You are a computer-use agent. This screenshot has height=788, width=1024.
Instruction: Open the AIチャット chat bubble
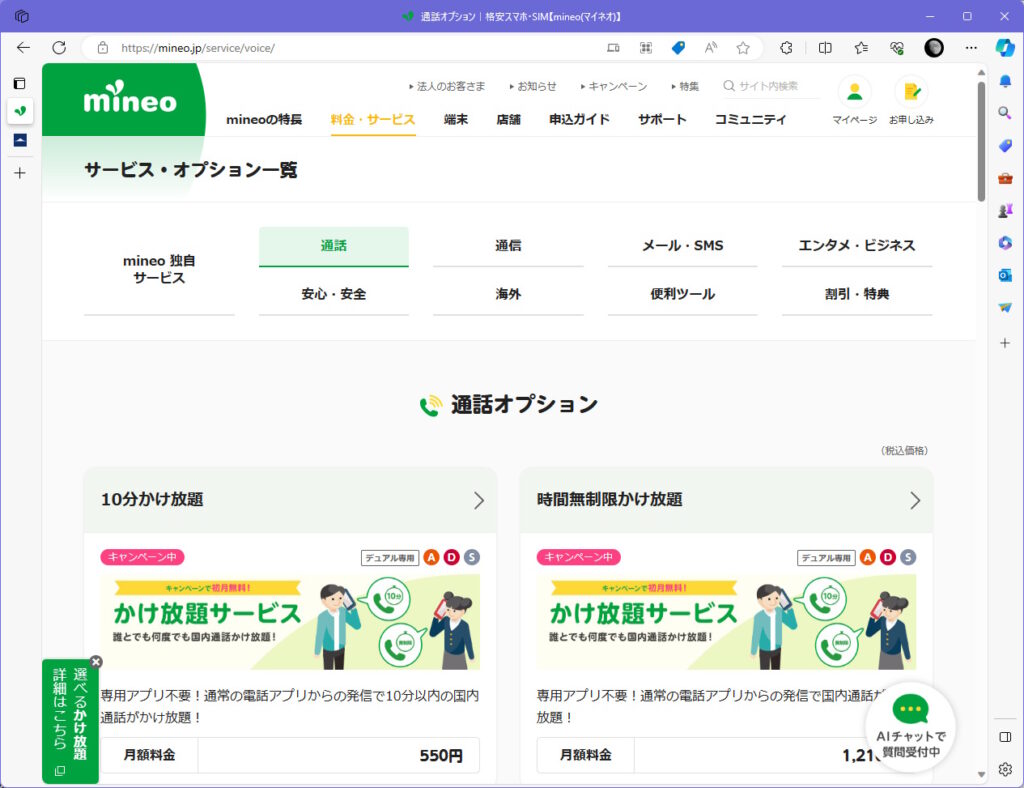point(910,729)
